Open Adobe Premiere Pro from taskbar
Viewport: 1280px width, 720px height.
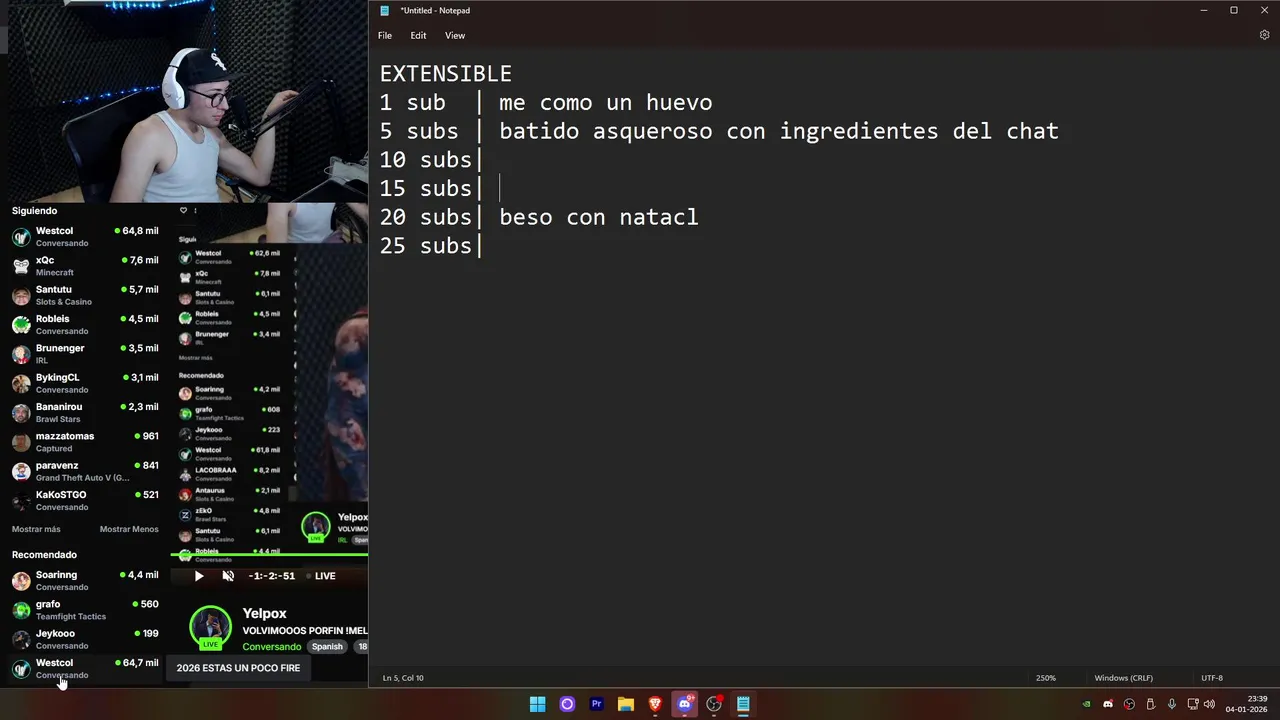pos(596,704)
